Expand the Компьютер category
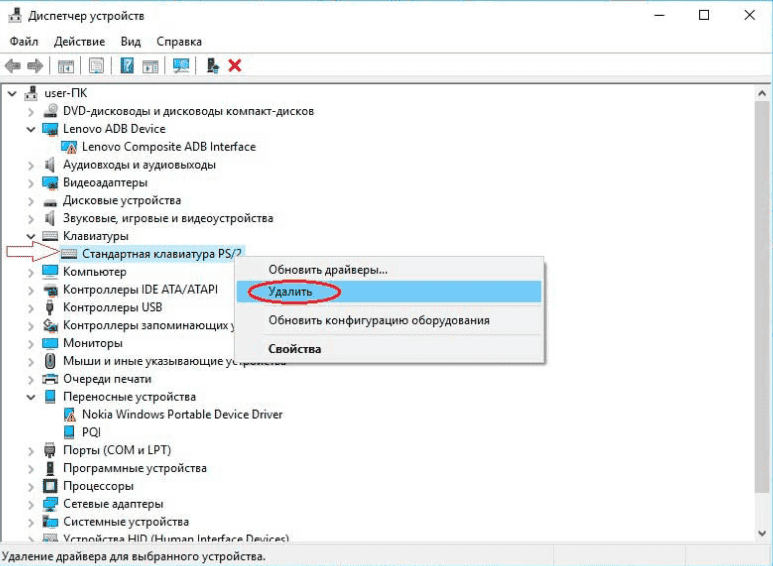 (31, 272)
